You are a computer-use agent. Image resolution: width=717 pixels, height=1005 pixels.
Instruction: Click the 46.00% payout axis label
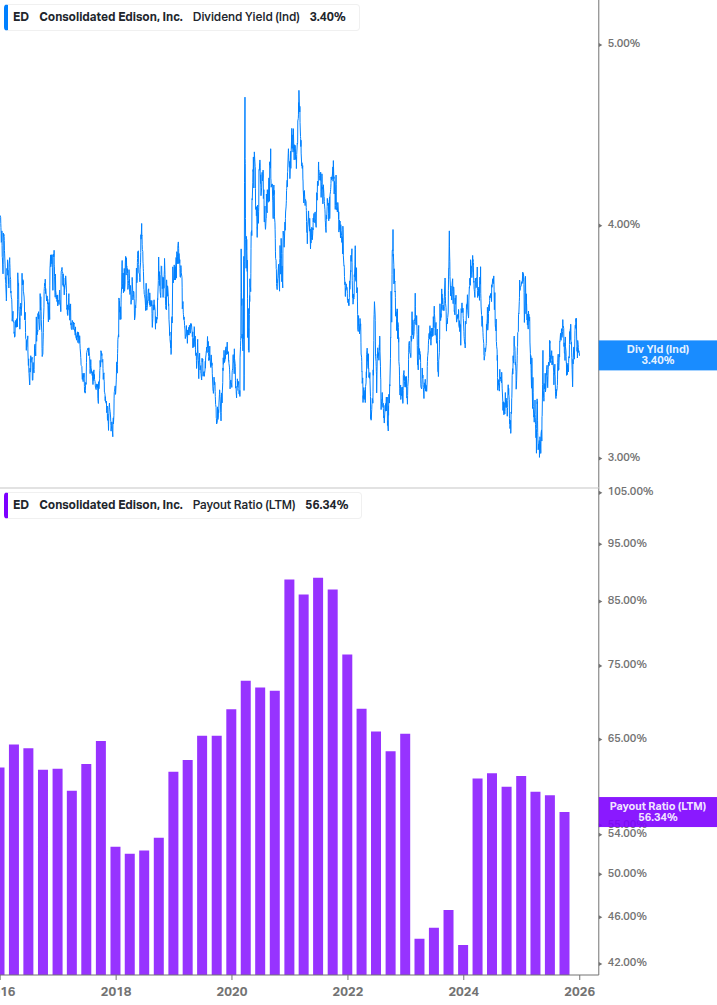tap(627, 917)
